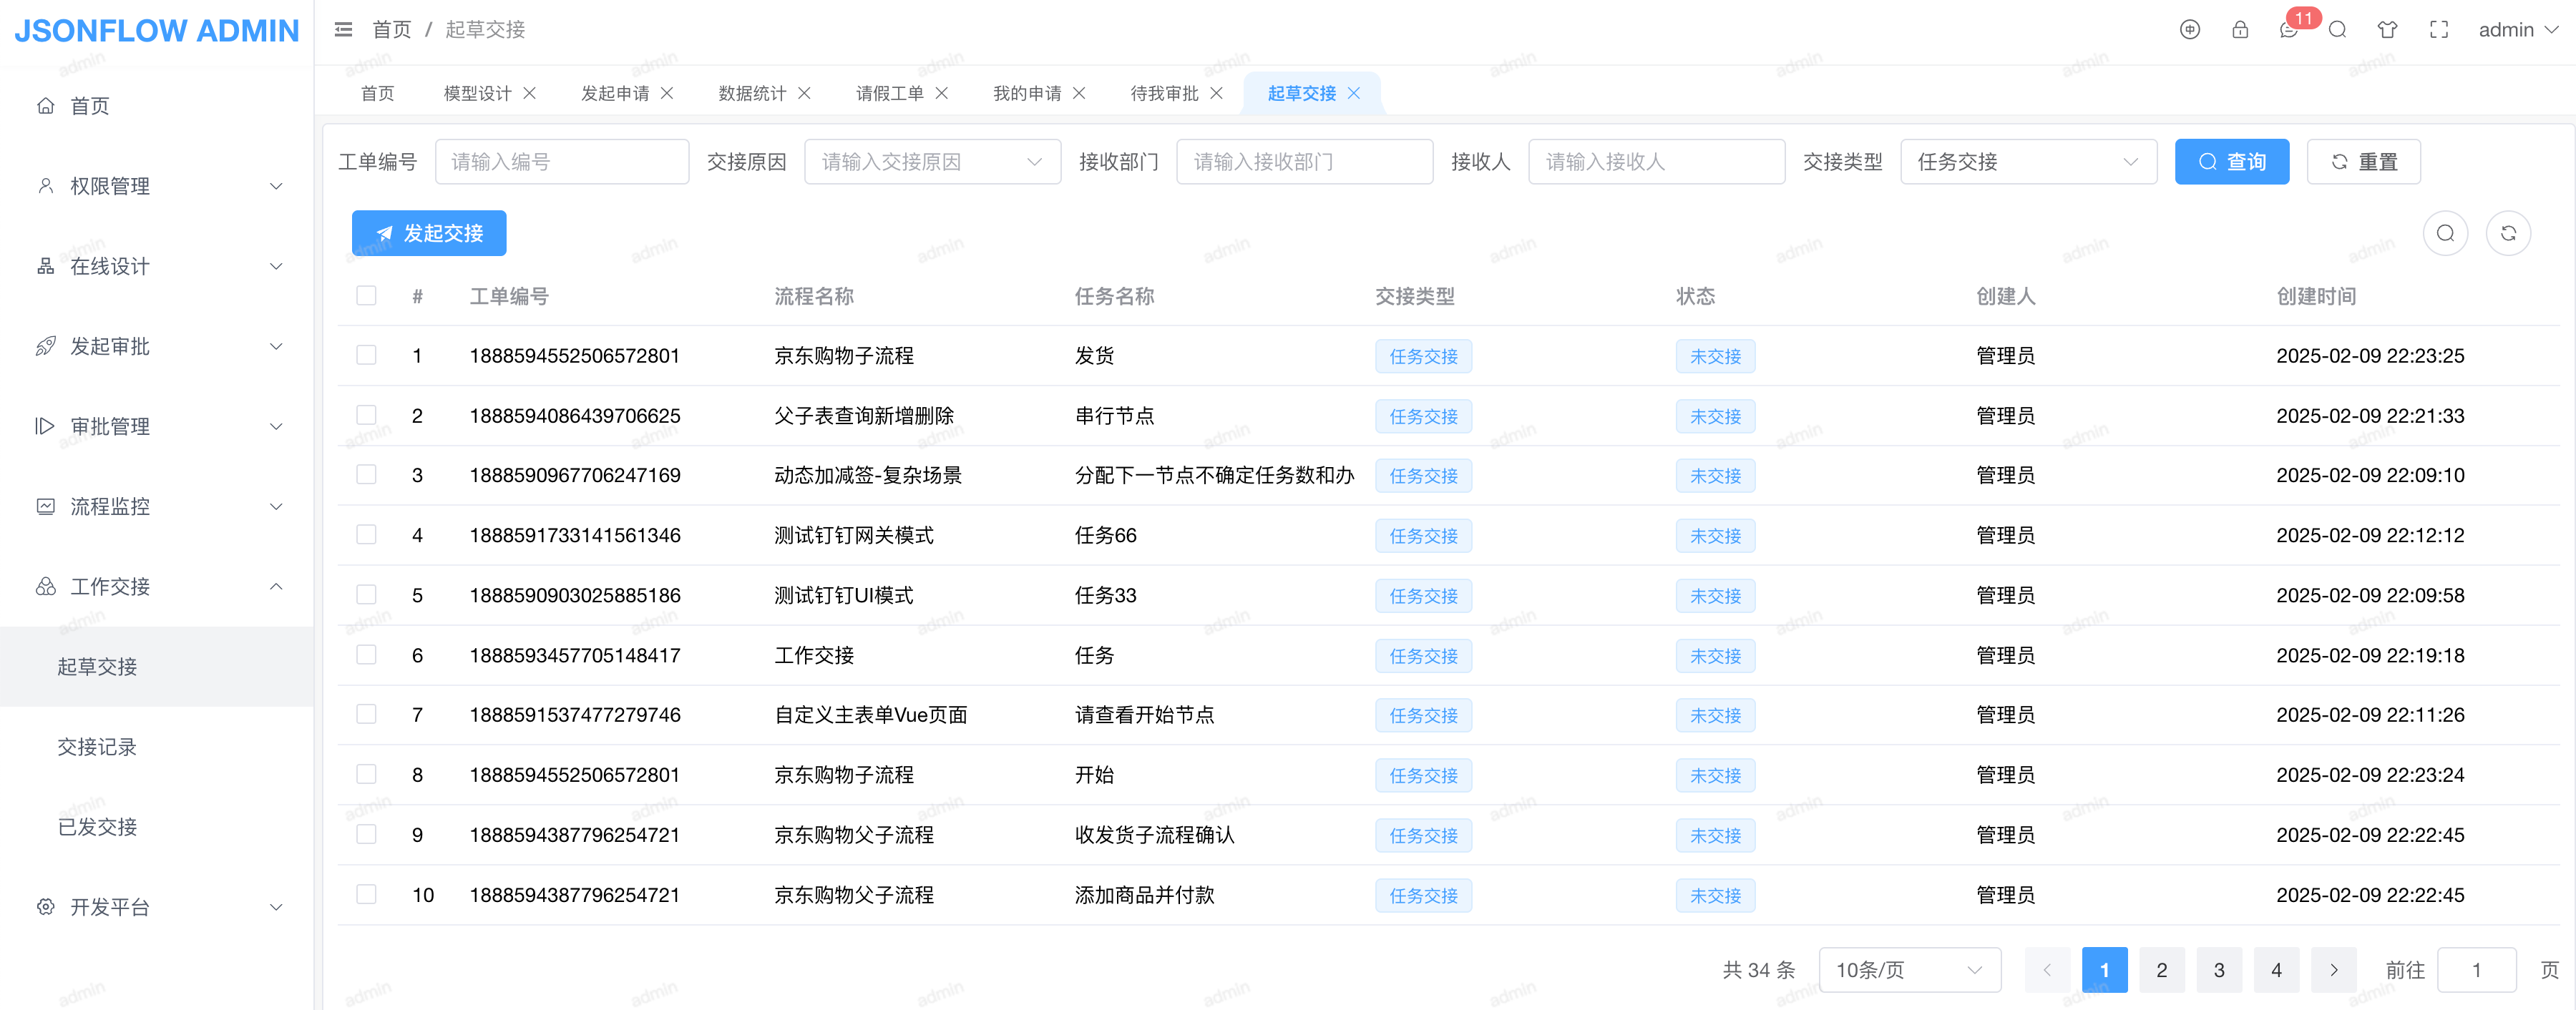2576x1010 pixels.
Task: Open the 交接原因 dropdown
Action: point(931,162)
